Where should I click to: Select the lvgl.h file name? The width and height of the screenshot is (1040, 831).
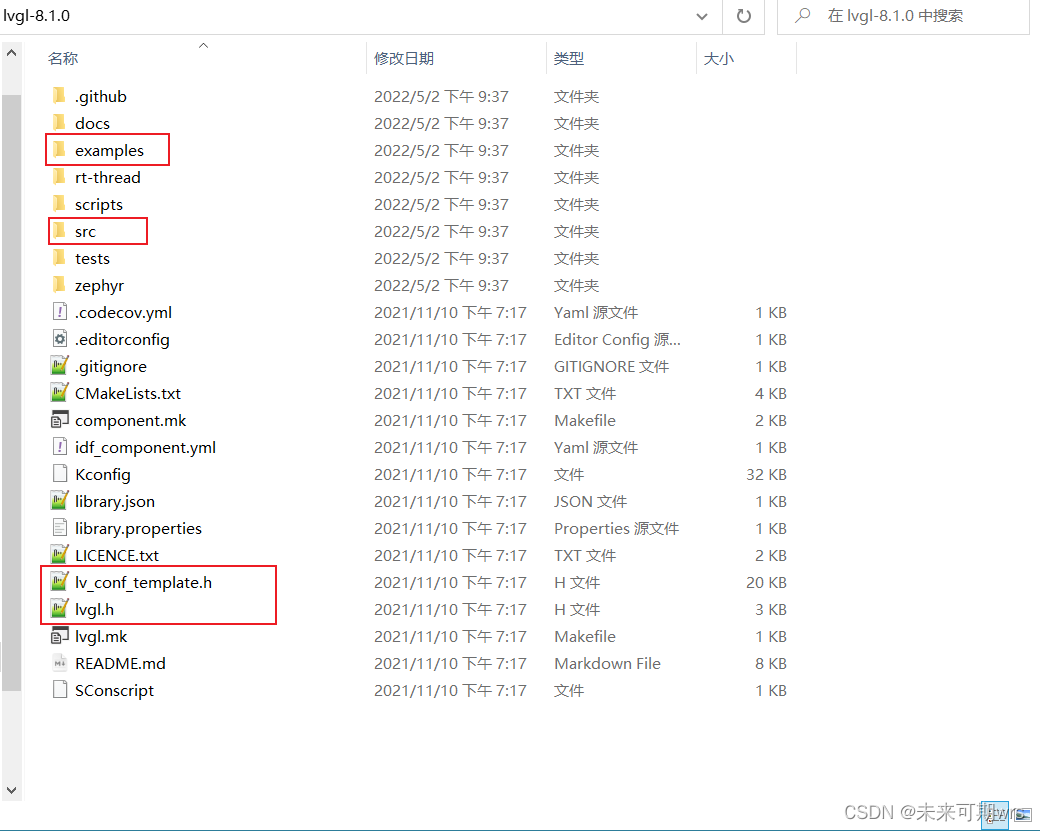point(94,609)
